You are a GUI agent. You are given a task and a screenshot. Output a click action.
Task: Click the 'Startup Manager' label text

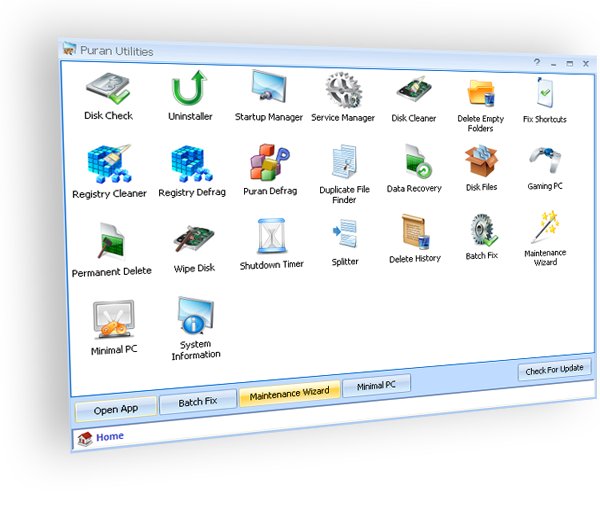269,117
